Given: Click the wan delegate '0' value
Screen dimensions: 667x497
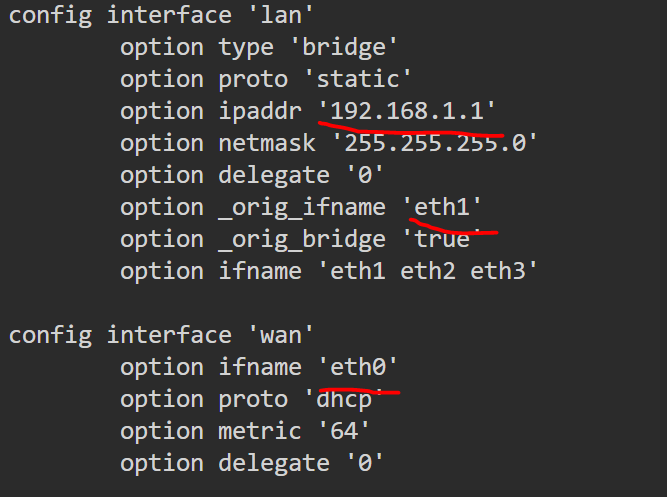Looking at the screenshot, I should point(365,463).
